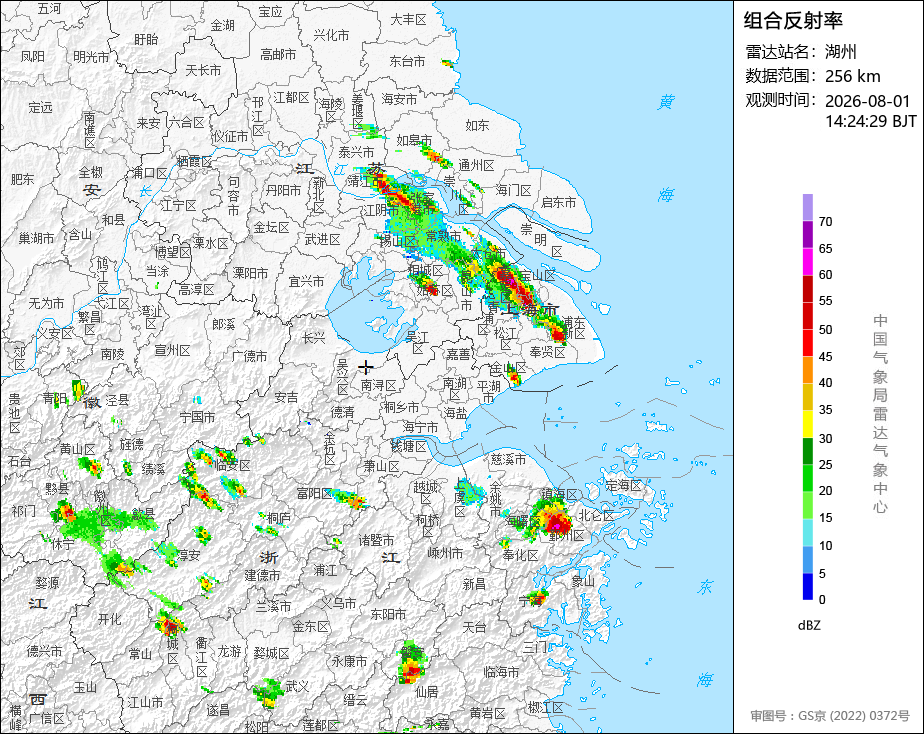This screenshot has width=924, height=734.
Task: Click the 东台市 map label
Action: pyautogui.click(x=407, y=61)
